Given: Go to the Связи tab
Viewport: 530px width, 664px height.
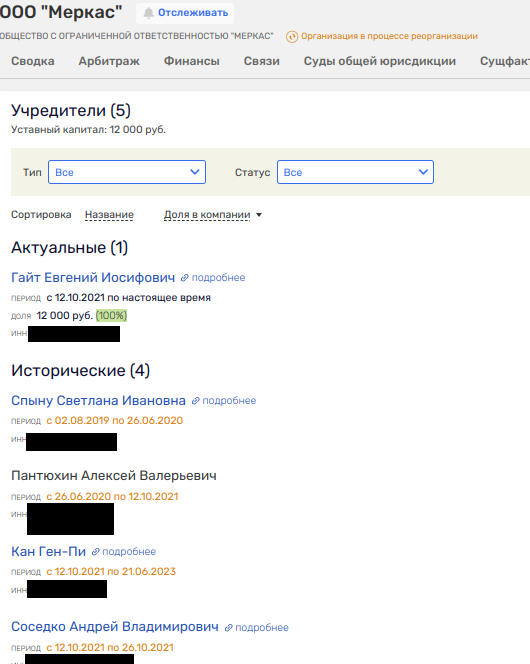Looking at the screenshot, I should point(262,61).
